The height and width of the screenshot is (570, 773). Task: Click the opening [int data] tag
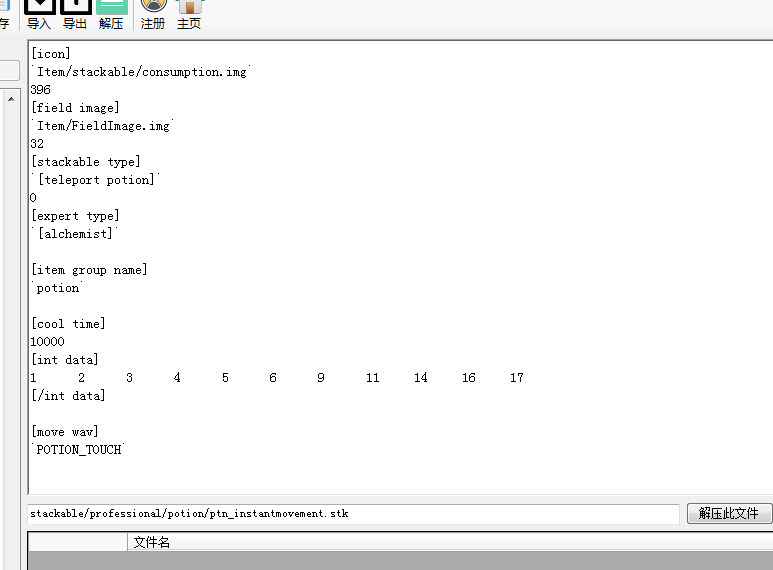tap(65, 359)
